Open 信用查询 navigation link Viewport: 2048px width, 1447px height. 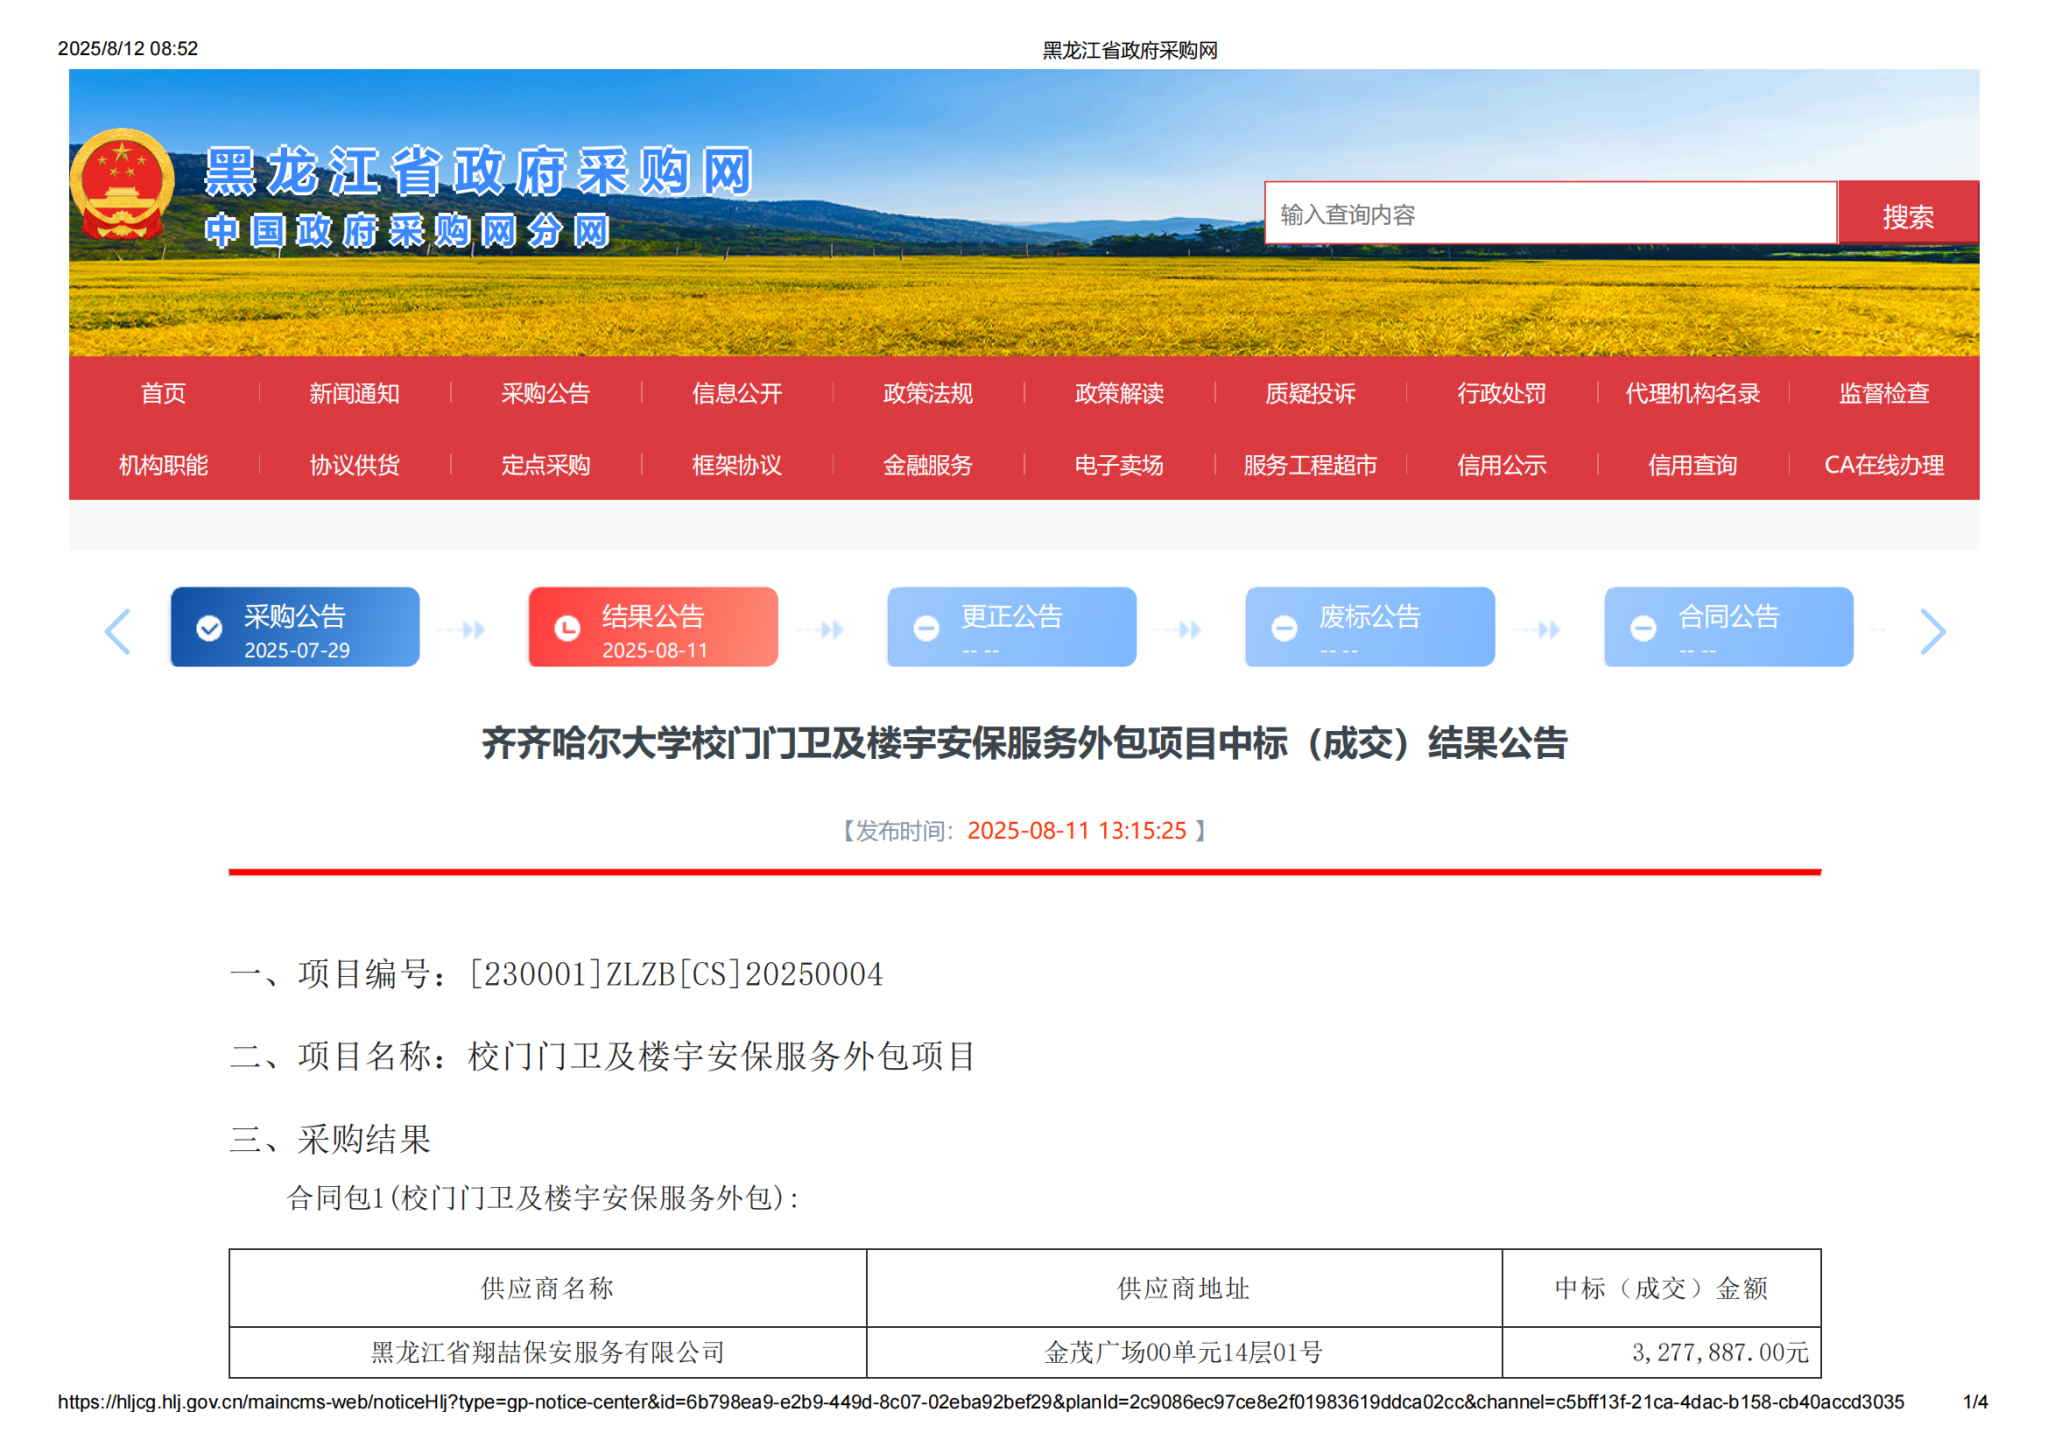tap(1692, 465)
